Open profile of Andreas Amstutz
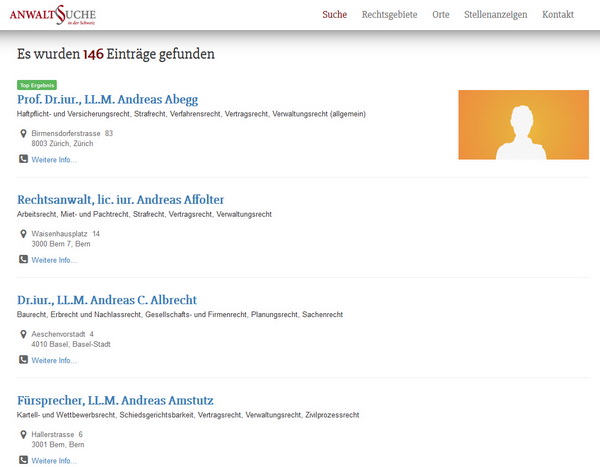Image resolution: width=600 pixels, height=467 pixels. point(115,400)
